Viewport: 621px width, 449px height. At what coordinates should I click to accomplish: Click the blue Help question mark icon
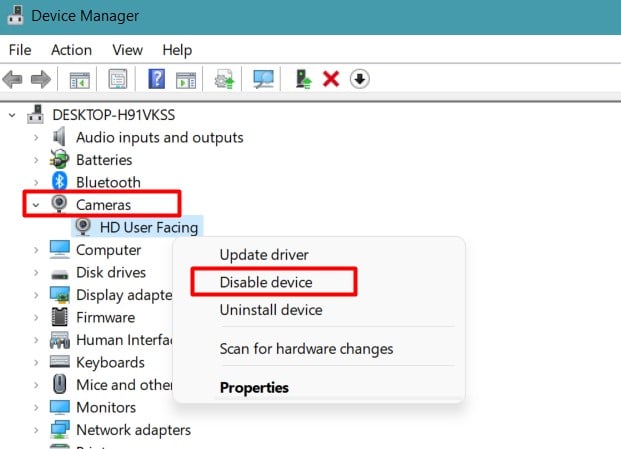point(156,79)
